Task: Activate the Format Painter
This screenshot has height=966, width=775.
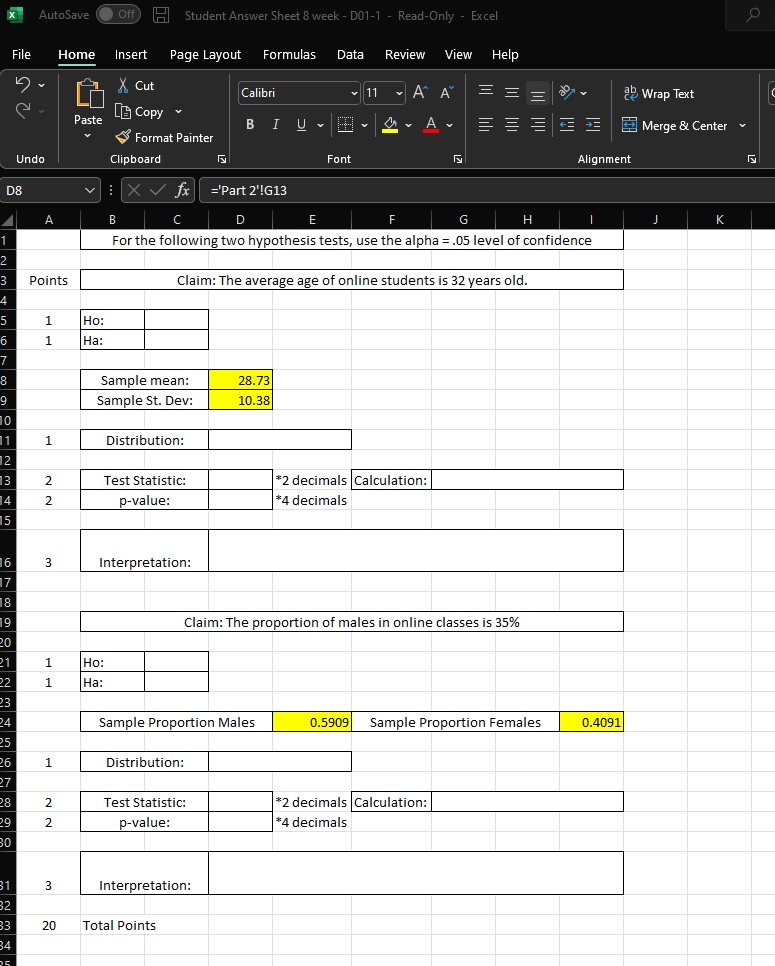Action: point(164,137)
